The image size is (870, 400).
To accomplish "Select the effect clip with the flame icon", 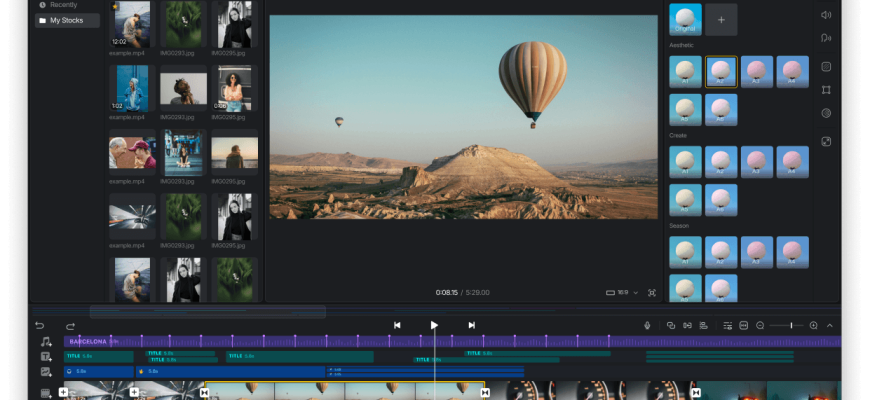I will tap(230, 372).
